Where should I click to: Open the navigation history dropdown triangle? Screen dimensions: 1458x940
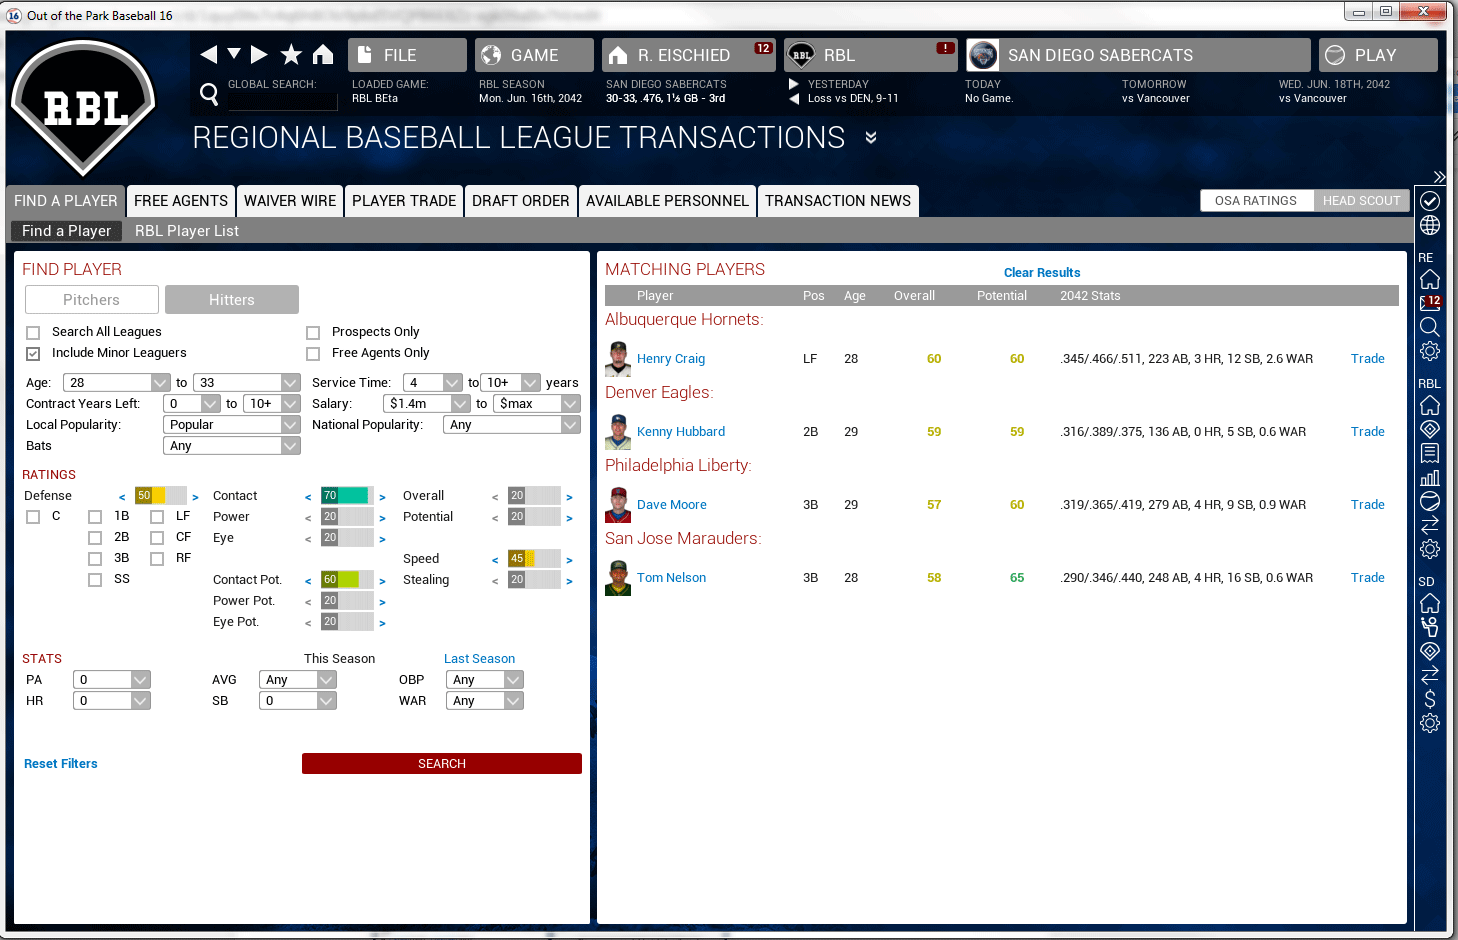coord(234,54)
